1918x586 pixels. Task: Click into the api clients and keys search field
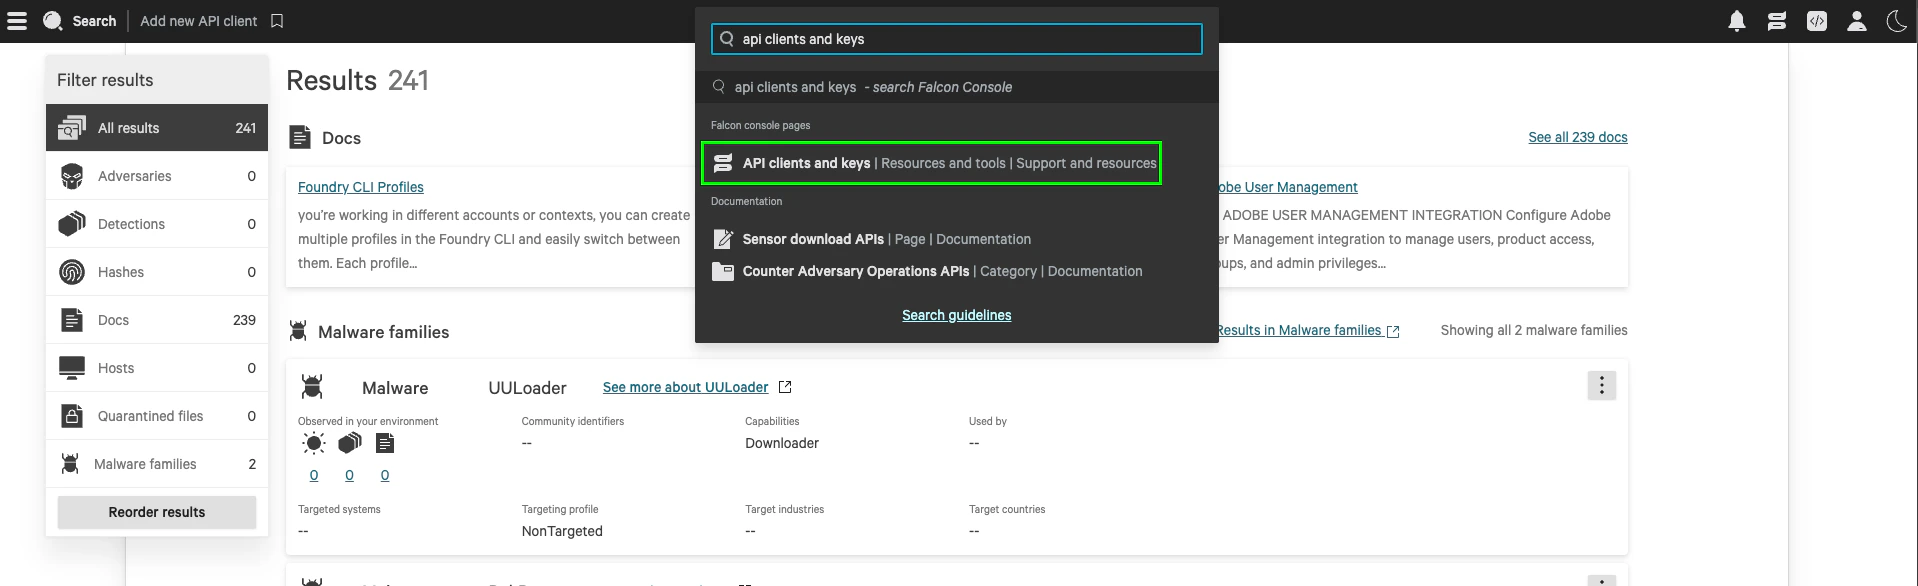[x=957, y=39]
